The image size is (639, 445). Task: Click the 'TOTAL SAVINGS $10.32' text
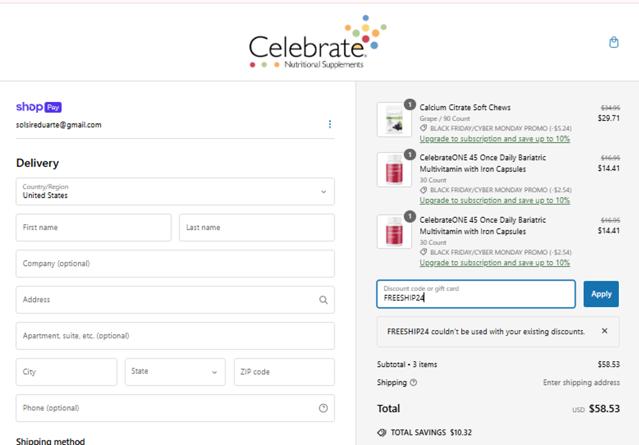pos(431,432)
